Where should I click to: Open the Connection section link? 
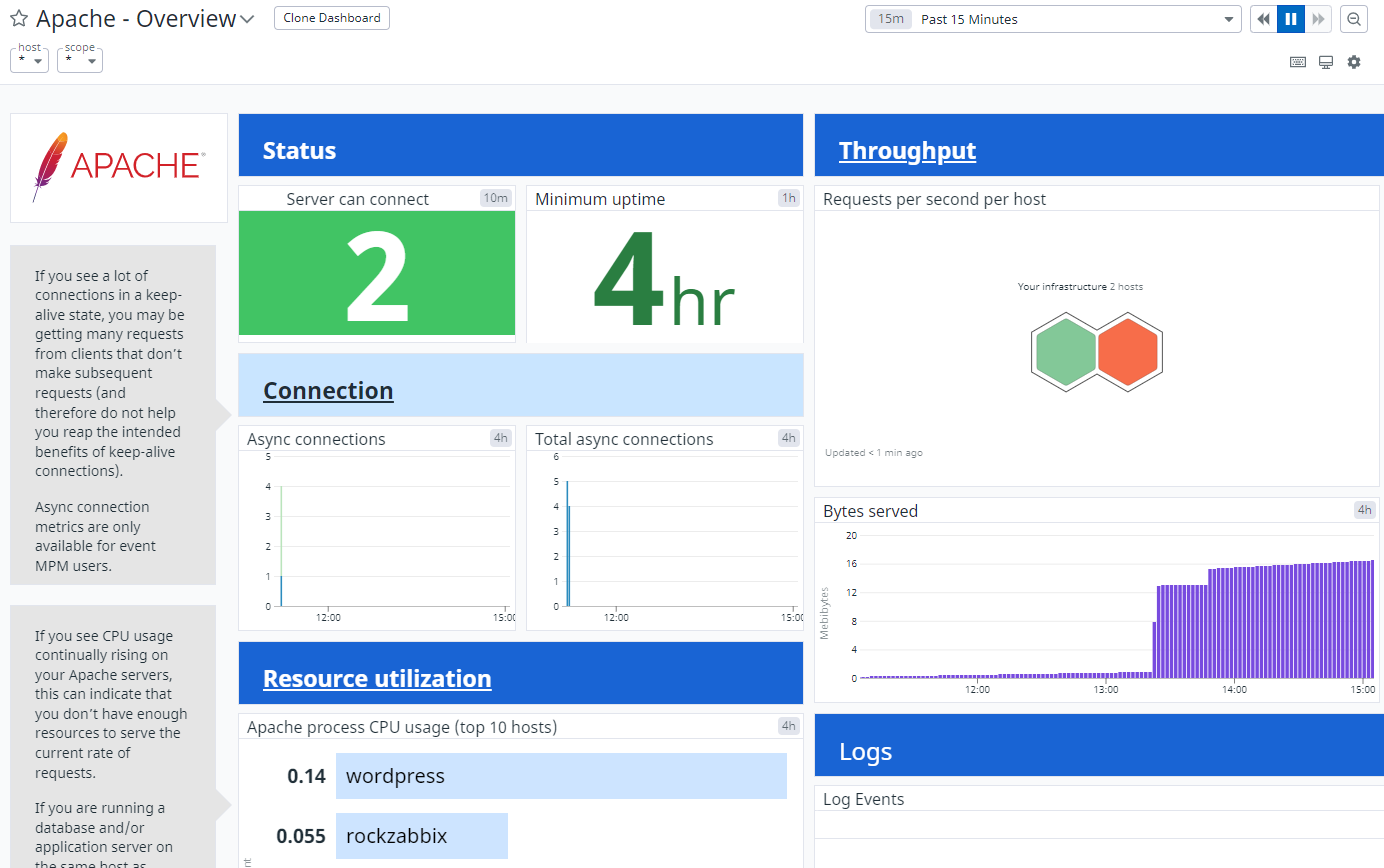pyautogui.click(x=328, y=391)
